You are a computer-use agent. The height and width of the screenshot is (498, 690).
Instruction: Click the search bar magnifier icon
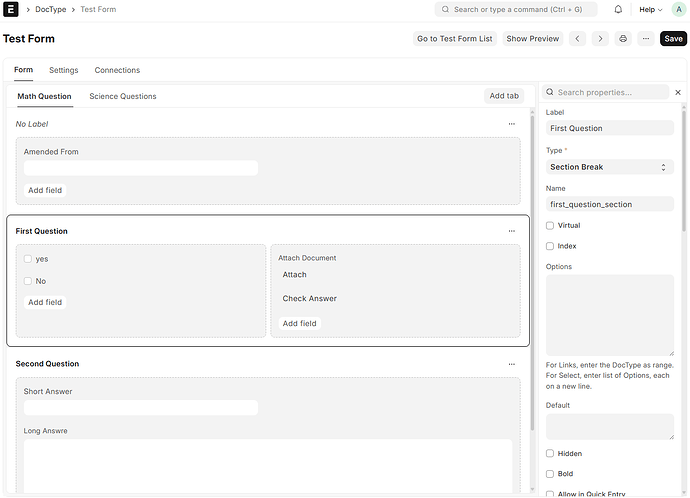(x=445, y=9)
